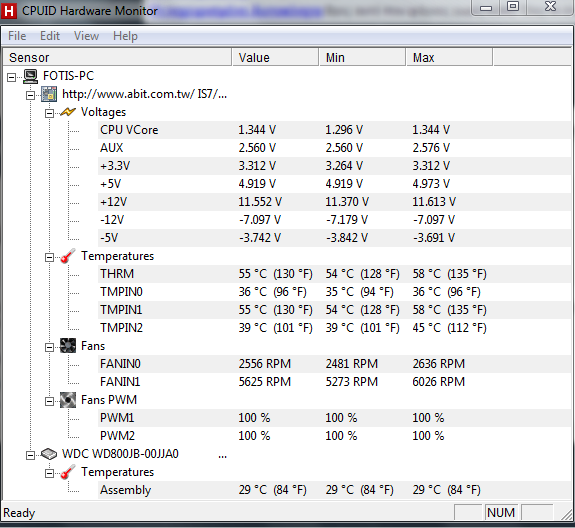Viewport: 575px width, 528px height.
Task: Select the FOTIS-PC tree label
Action: pyautogui.click(x=69, y=76)
